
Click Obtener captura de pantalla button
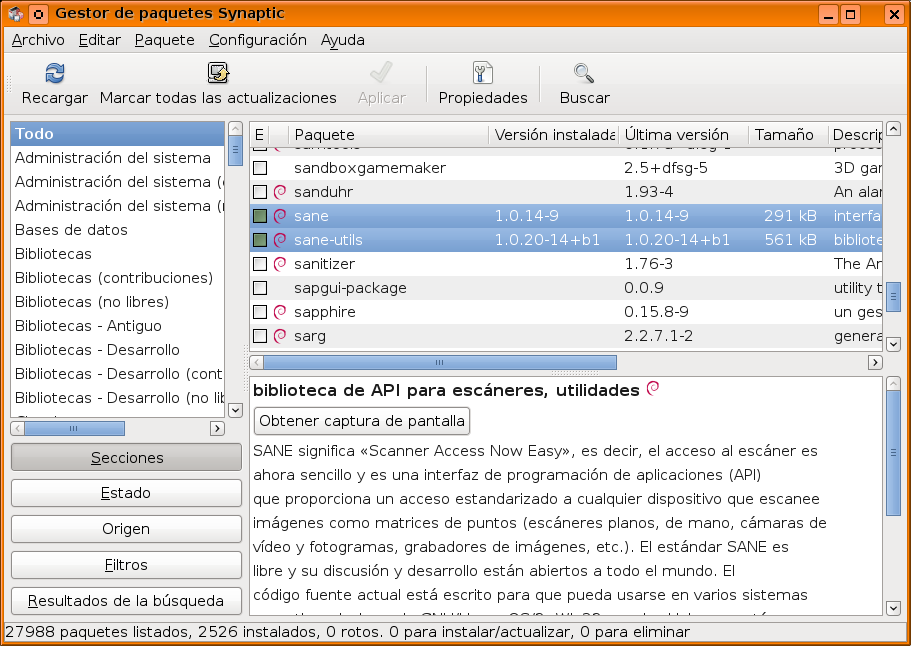(361, 421)
